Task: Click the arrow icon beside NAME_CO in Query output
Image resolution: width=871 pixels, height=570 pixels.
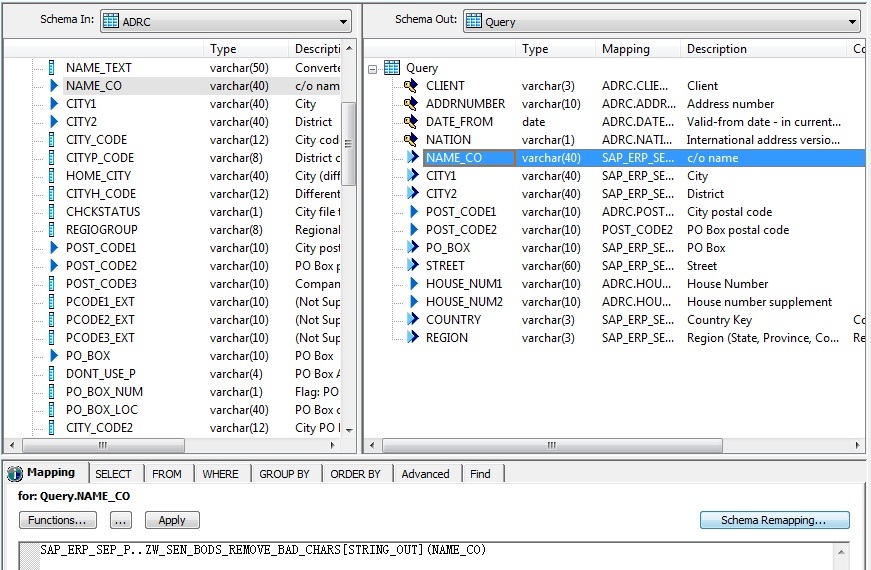Action: tap(412, 157)
